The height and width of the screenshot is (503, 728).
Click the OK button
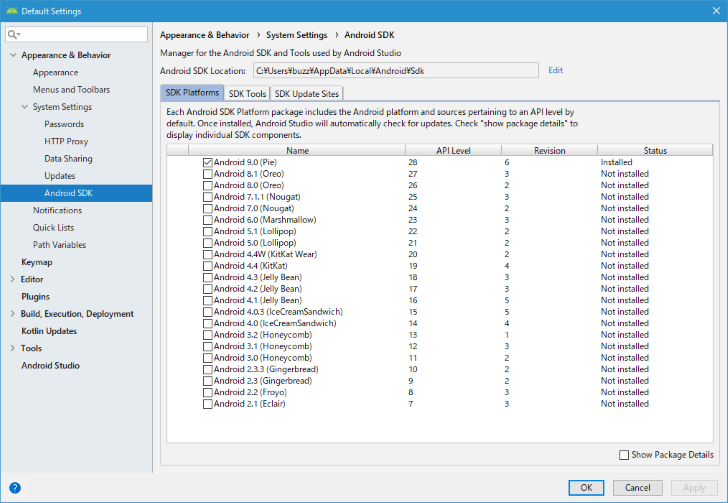tap(586, 488)
